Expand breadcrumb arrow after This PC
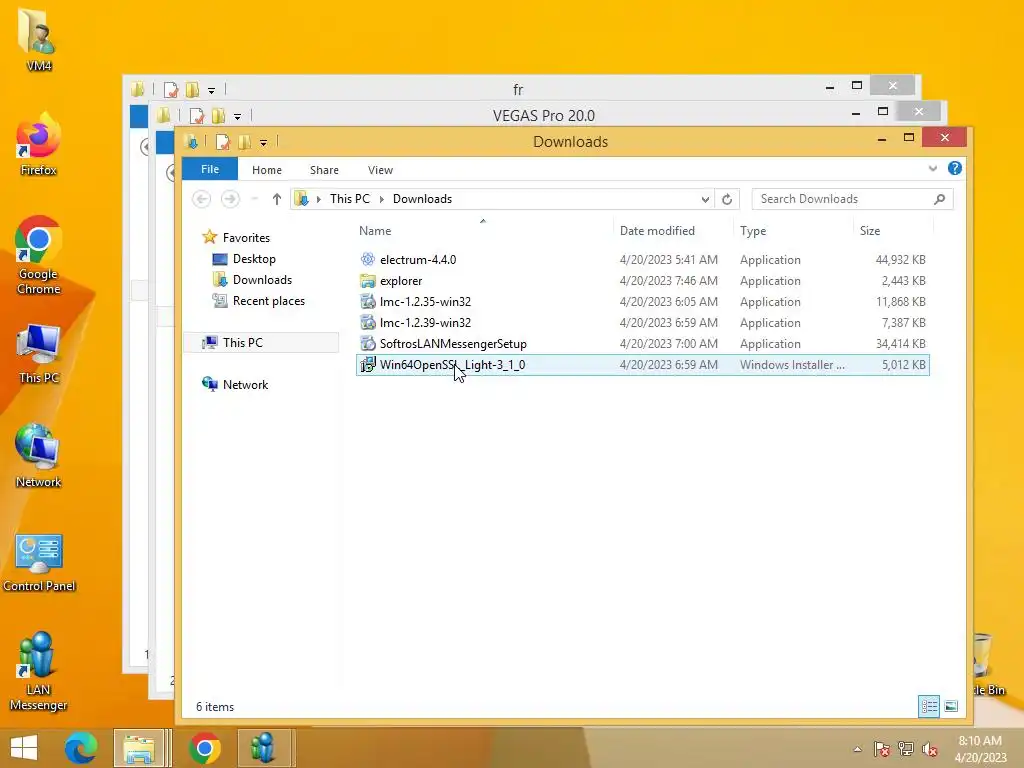1024x768 pixels. click(x=381, y=199)
